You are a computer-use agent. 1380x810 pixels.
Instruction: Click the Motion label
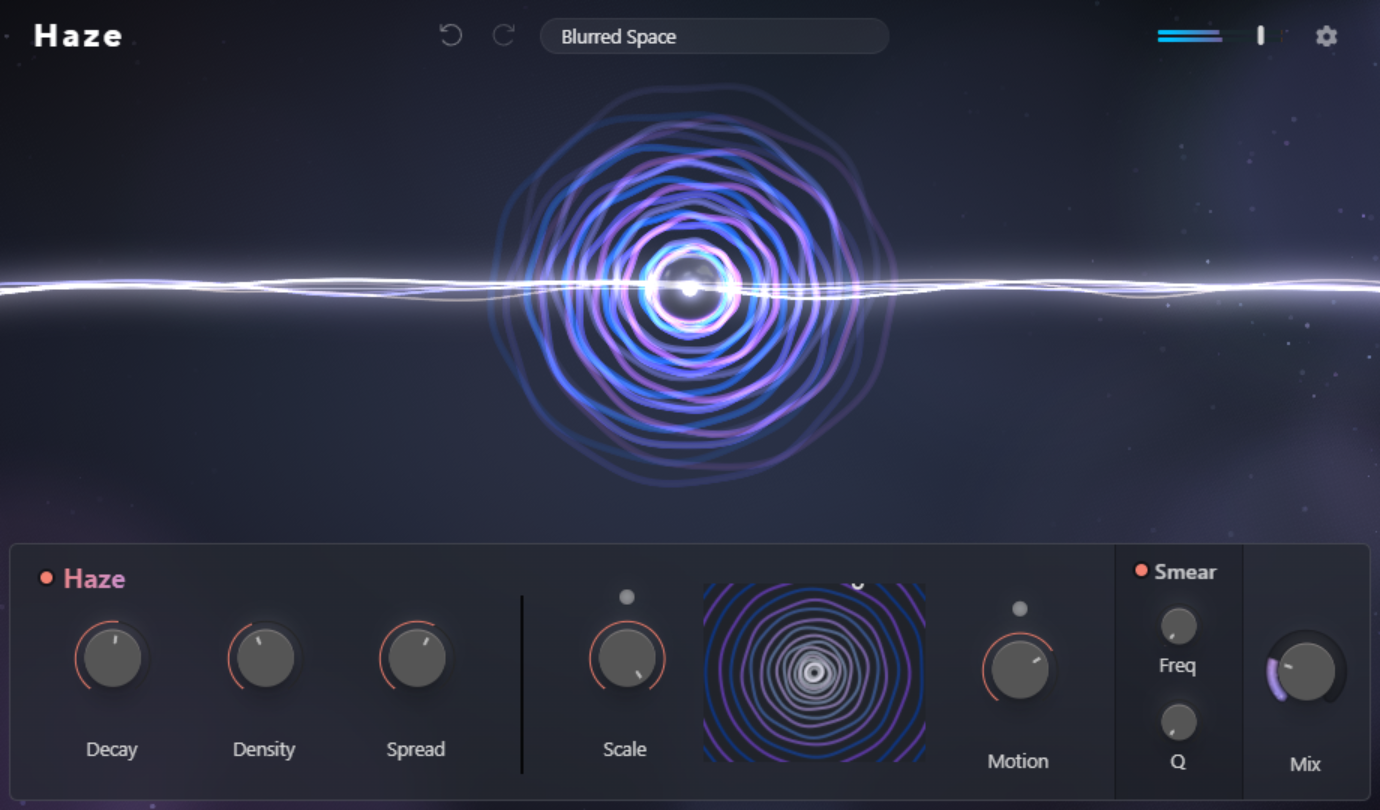tap(1018, 761)
